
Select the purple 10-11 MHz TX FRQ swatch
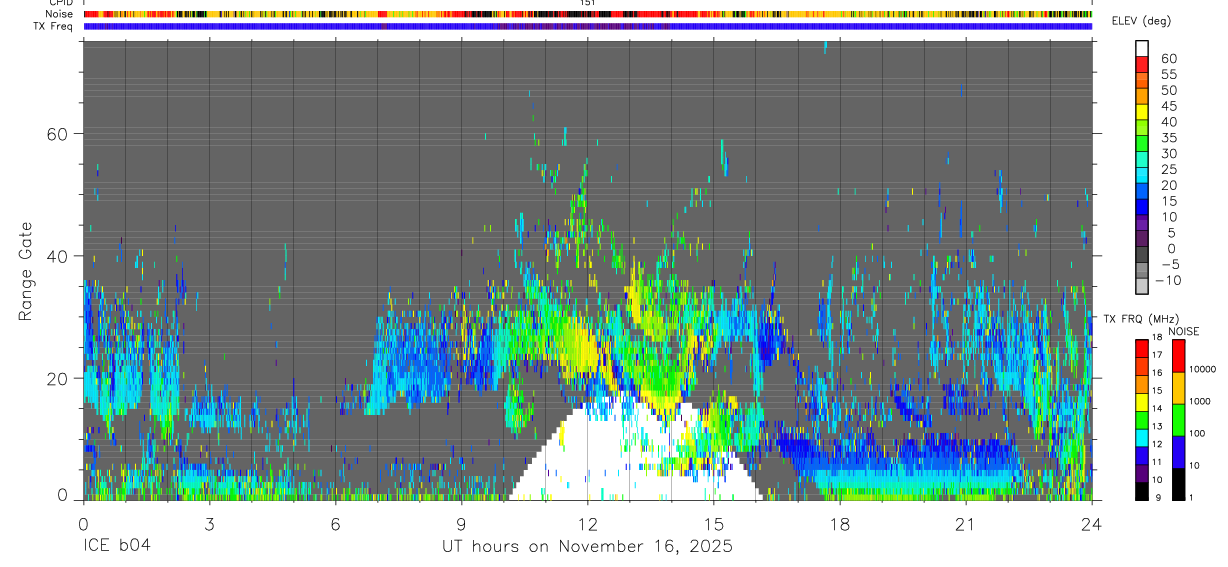pyautogui.click(x=1142, y=473)
